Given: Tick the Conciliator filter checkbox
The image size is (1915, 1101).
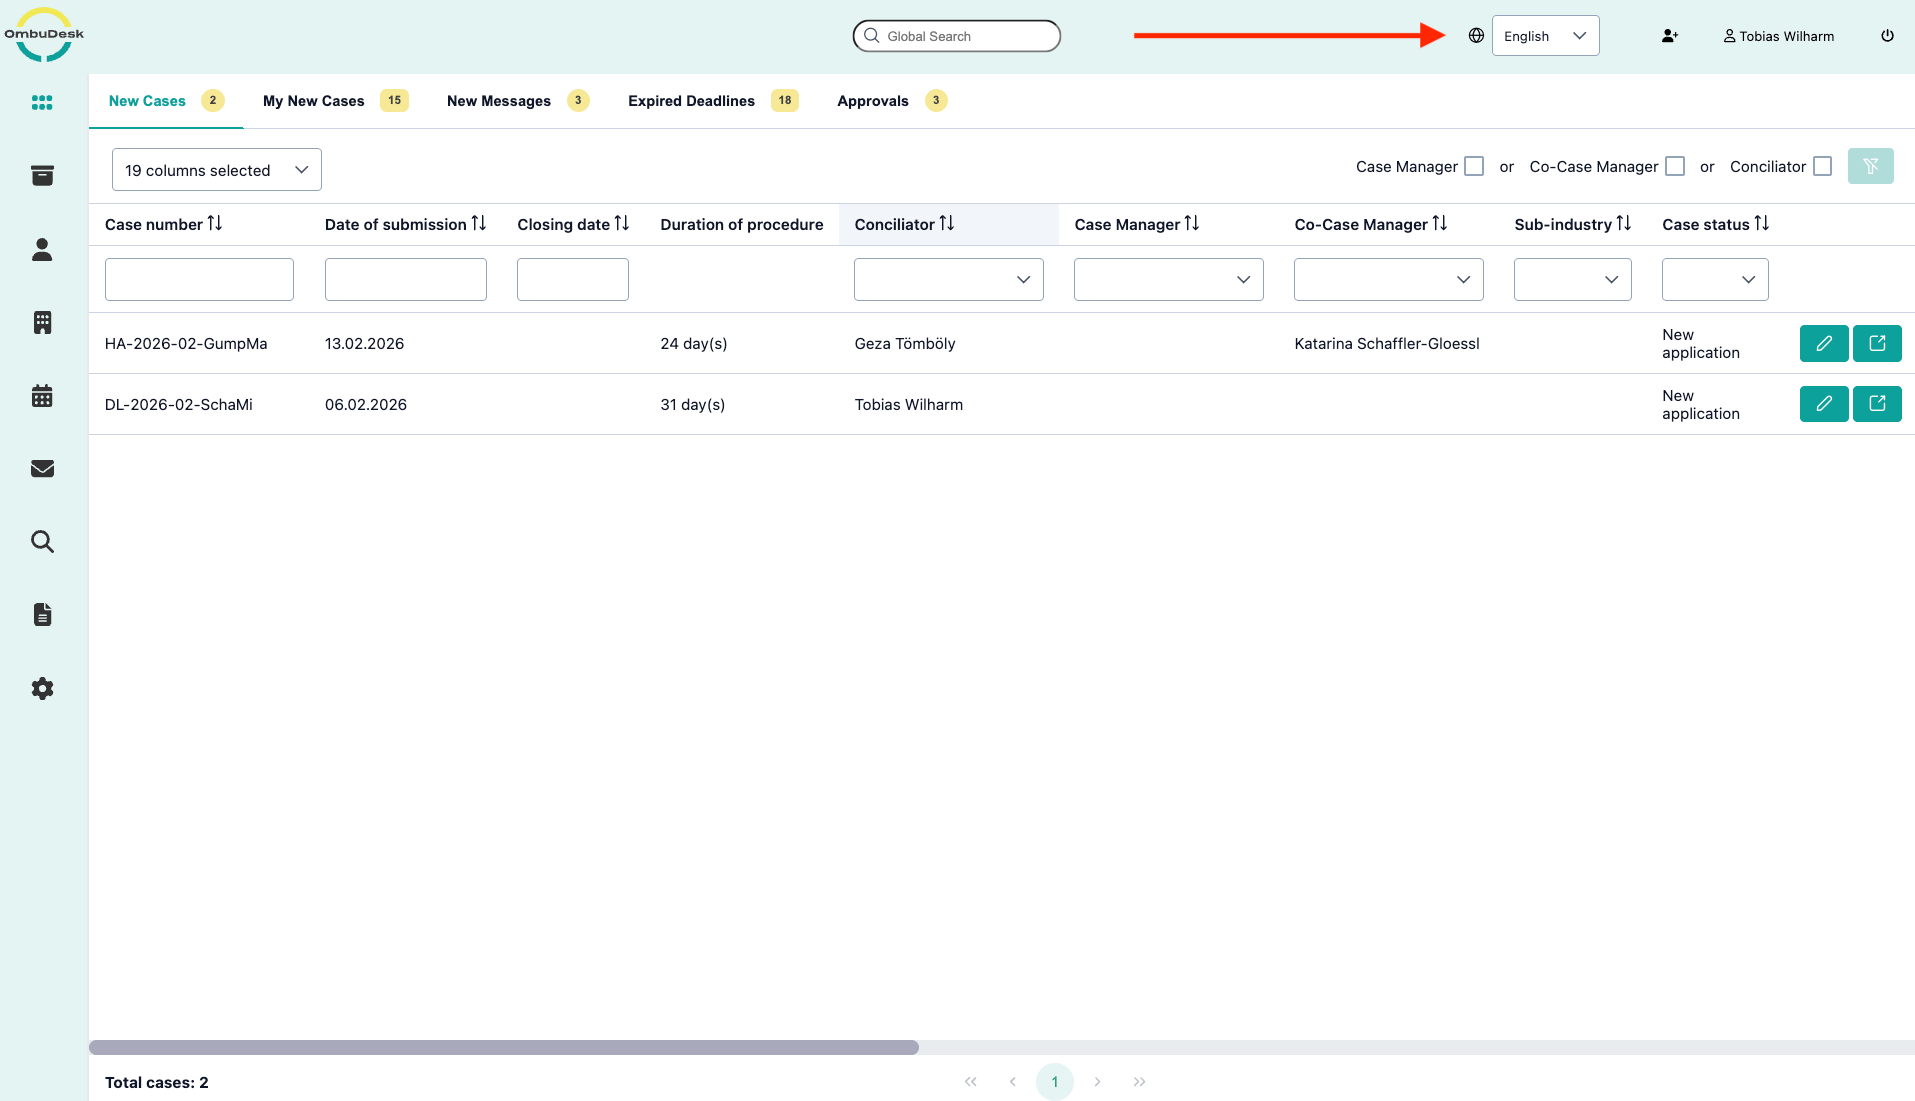Looking at the screenshot, I should point(1822,167).
